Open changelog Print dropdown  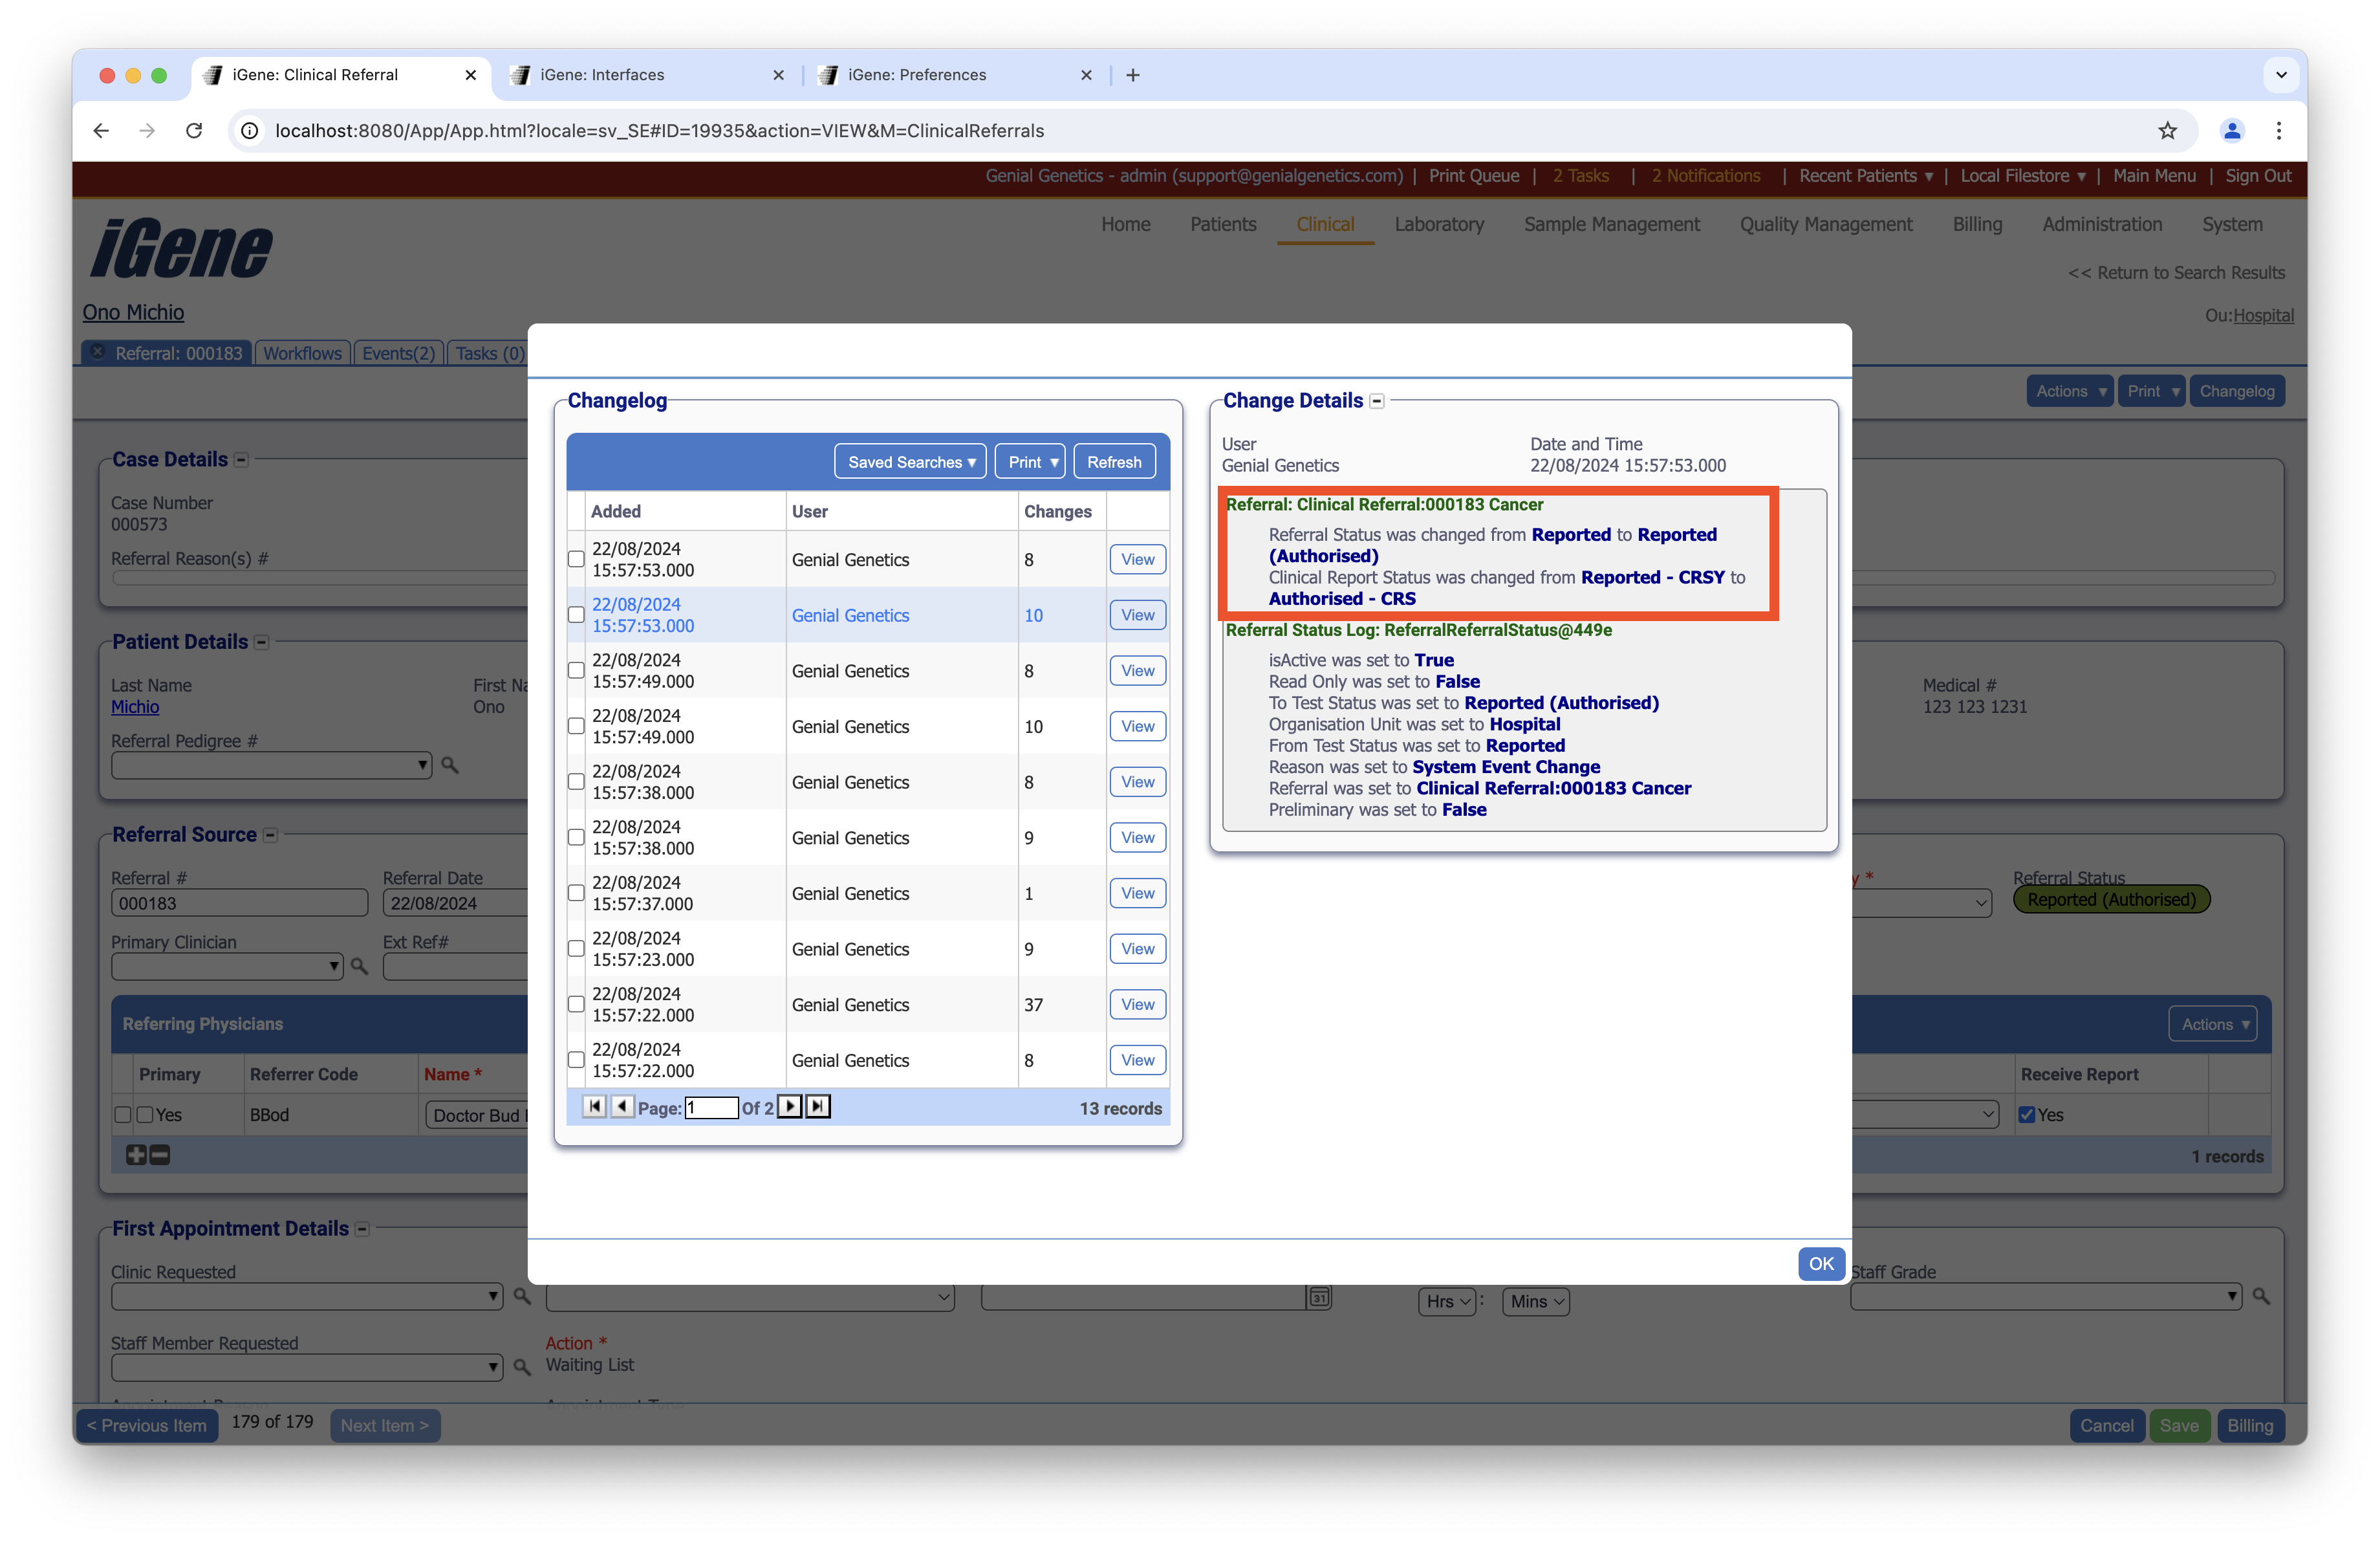coord(1030,462)
